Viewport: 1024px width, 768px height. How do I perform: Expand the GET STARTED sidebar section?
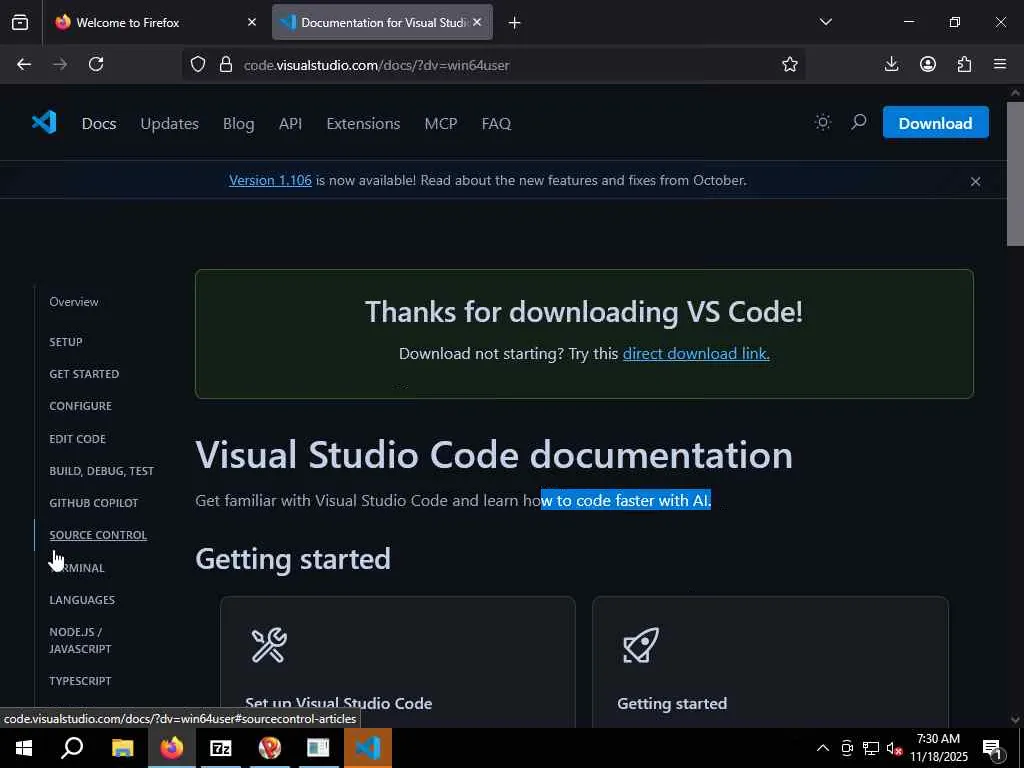coord(84,374)
